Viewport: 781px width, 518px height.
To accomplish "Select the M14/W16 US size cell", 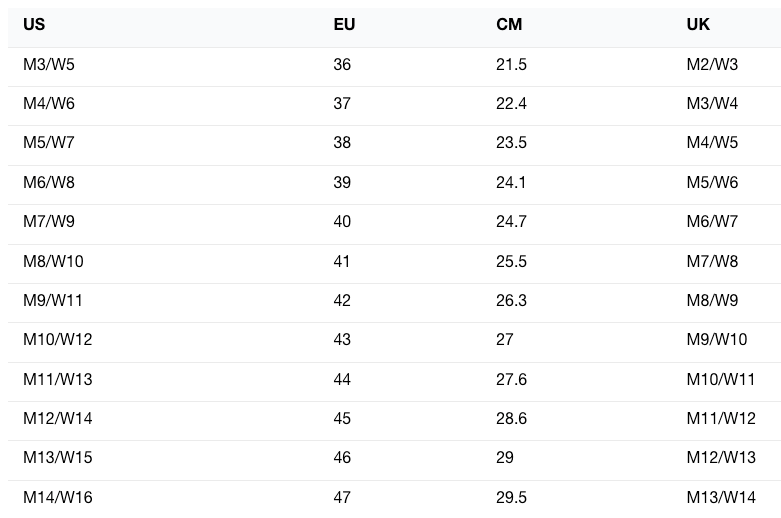I will pos(57,497).
